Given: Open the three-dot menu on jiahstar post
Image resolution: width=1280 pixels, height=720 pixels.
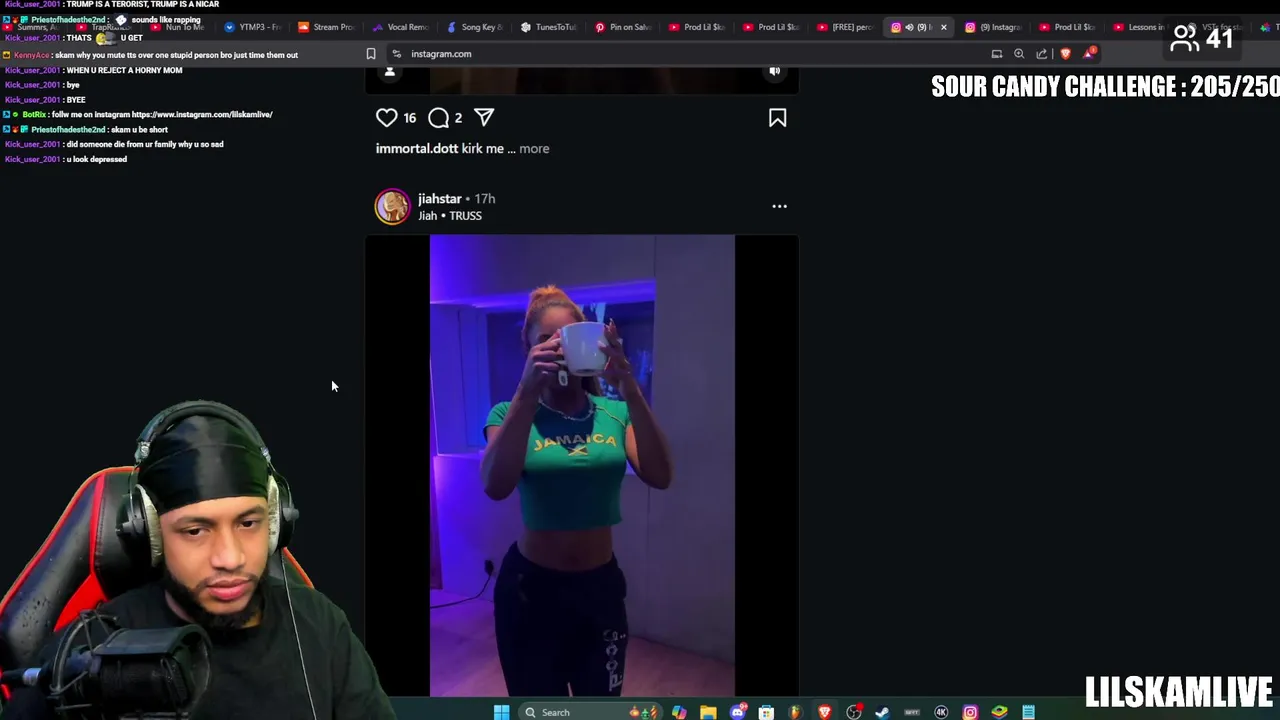Looking at the screenshot, I should pyautogui.click(x=779, y=206).
